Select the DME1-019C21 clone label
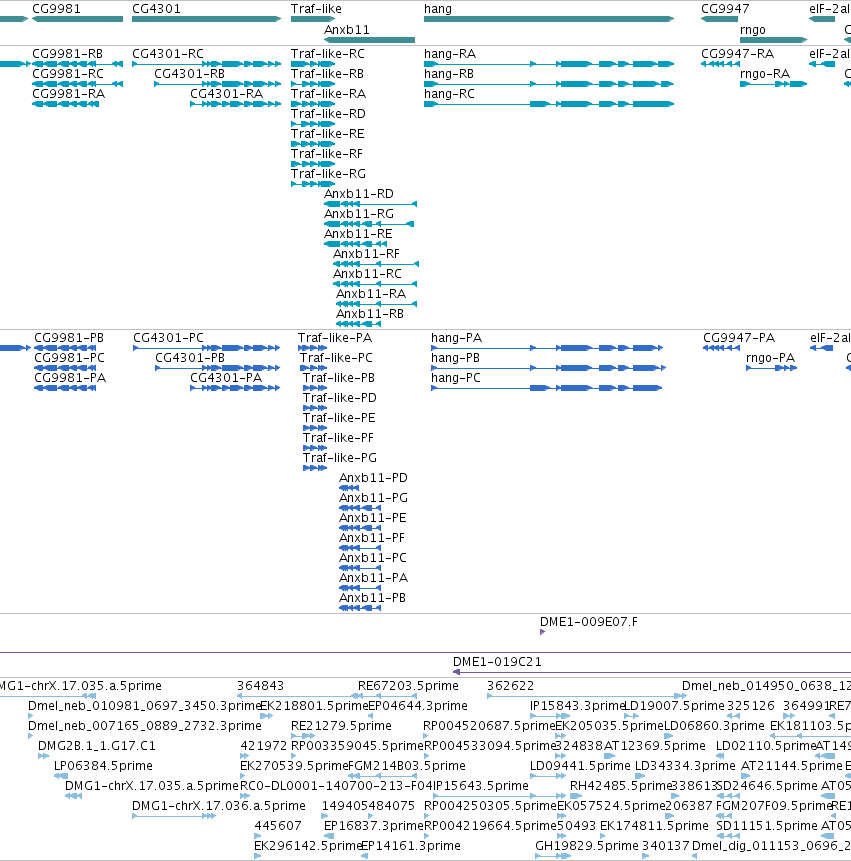Screen dimensions: 851x861 (497, 662)
